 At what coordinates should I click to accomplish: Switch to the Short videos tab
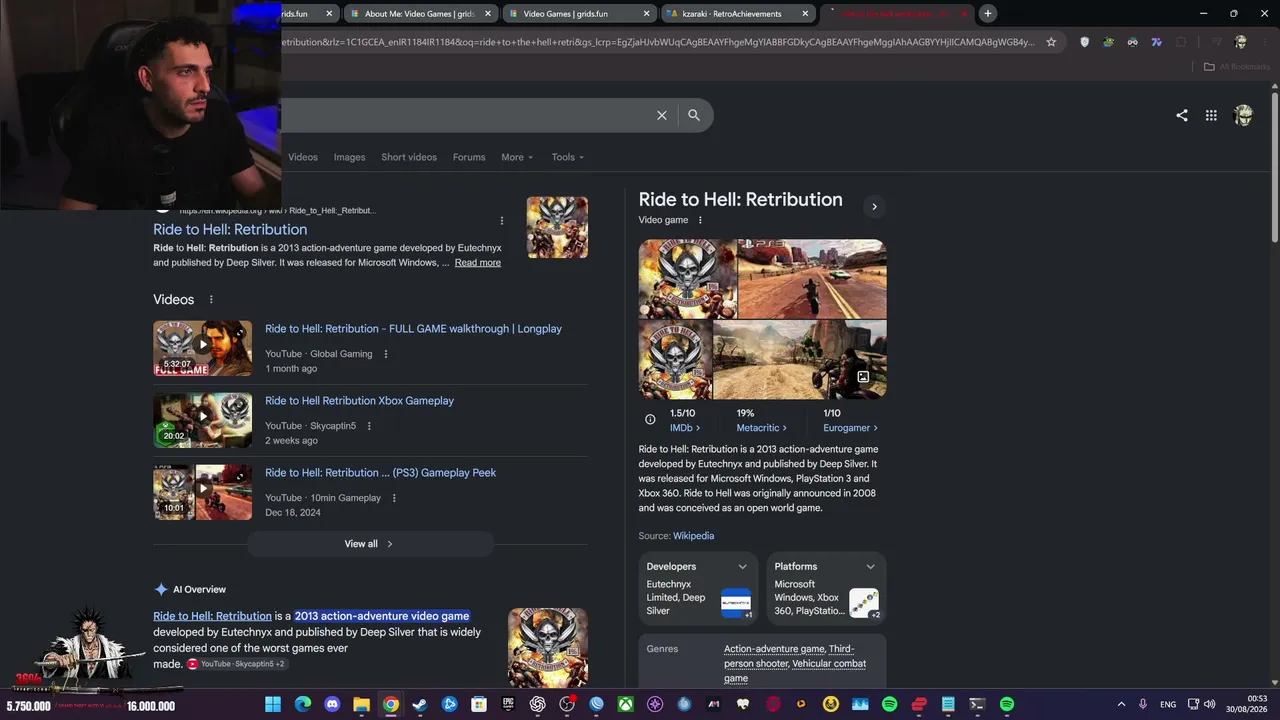pyautogui.click(x=409, y=157)
